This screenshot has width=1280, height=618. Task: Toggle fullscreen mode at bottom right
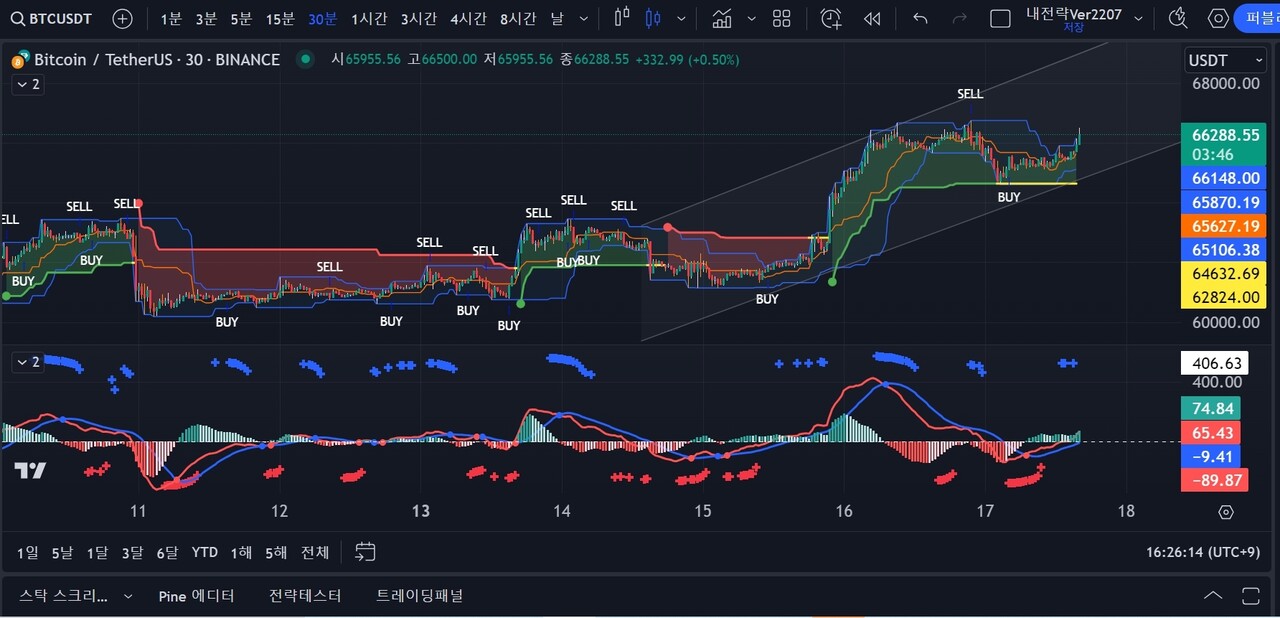(1251, 596)
